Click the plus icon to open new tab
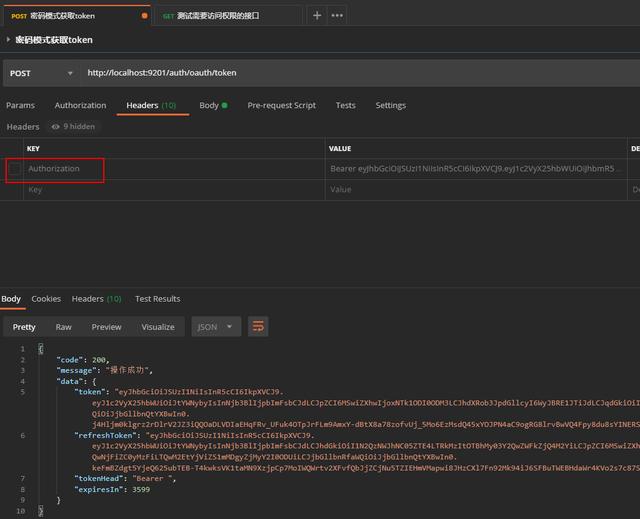 click(x=317, y=16)
